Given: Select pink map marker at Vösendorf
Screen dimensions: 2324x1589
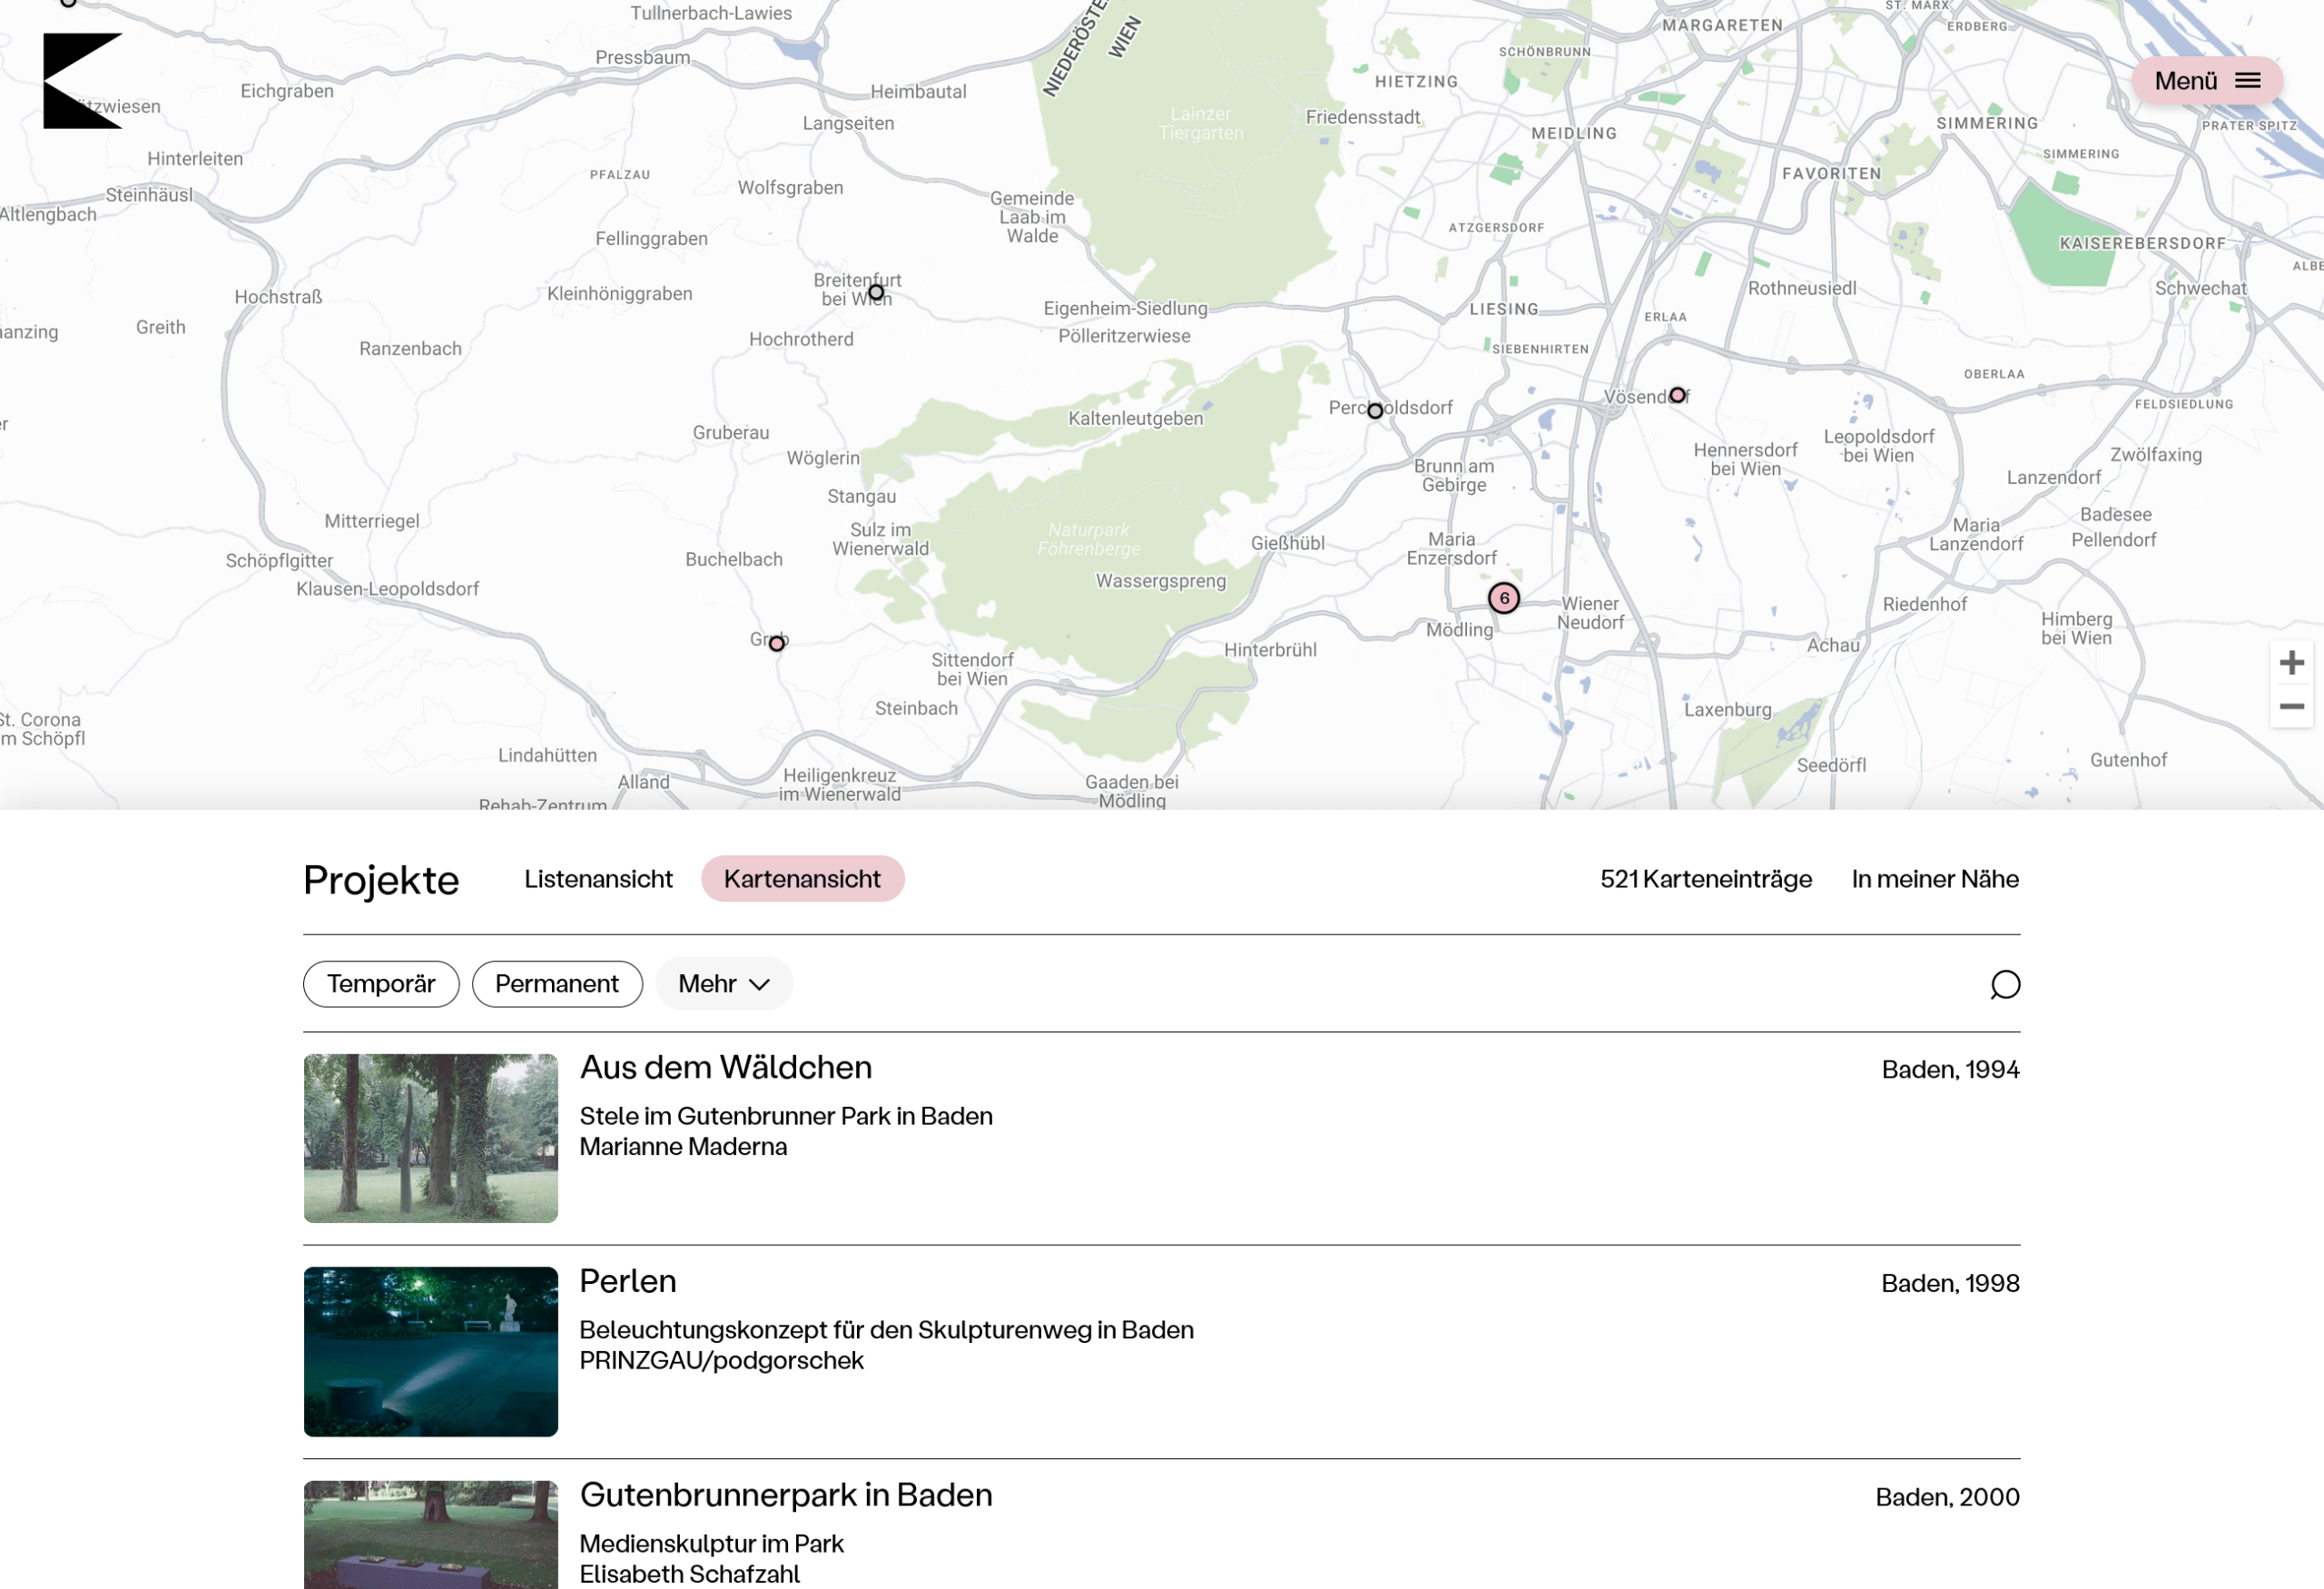Looking at the screenshot, I should 1677,395.
